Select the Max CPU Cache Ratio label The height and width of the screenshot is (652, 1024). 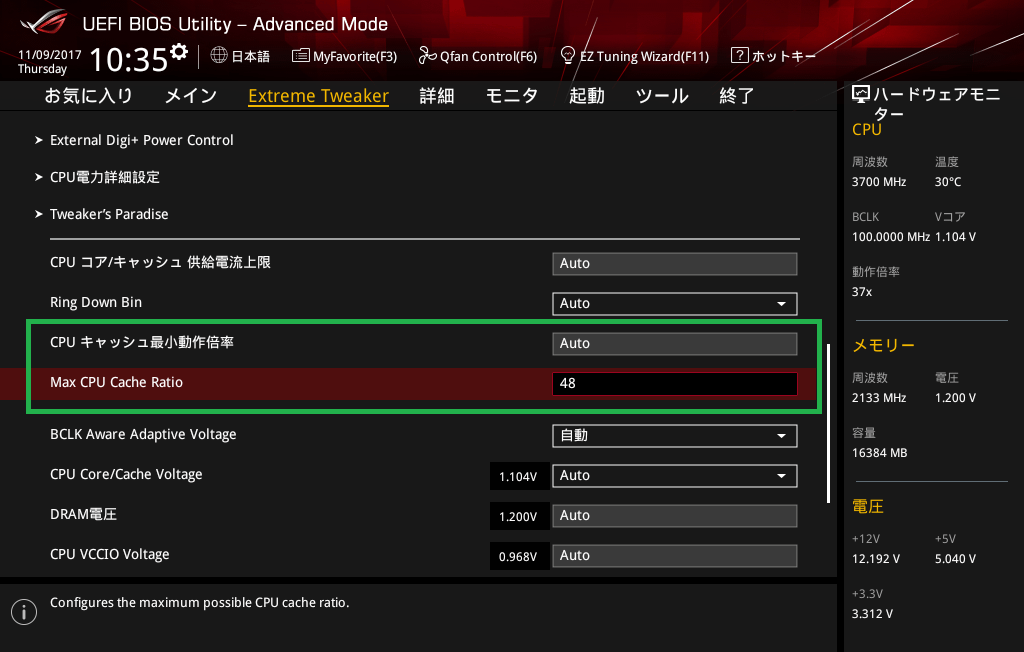tap(116, 382)
